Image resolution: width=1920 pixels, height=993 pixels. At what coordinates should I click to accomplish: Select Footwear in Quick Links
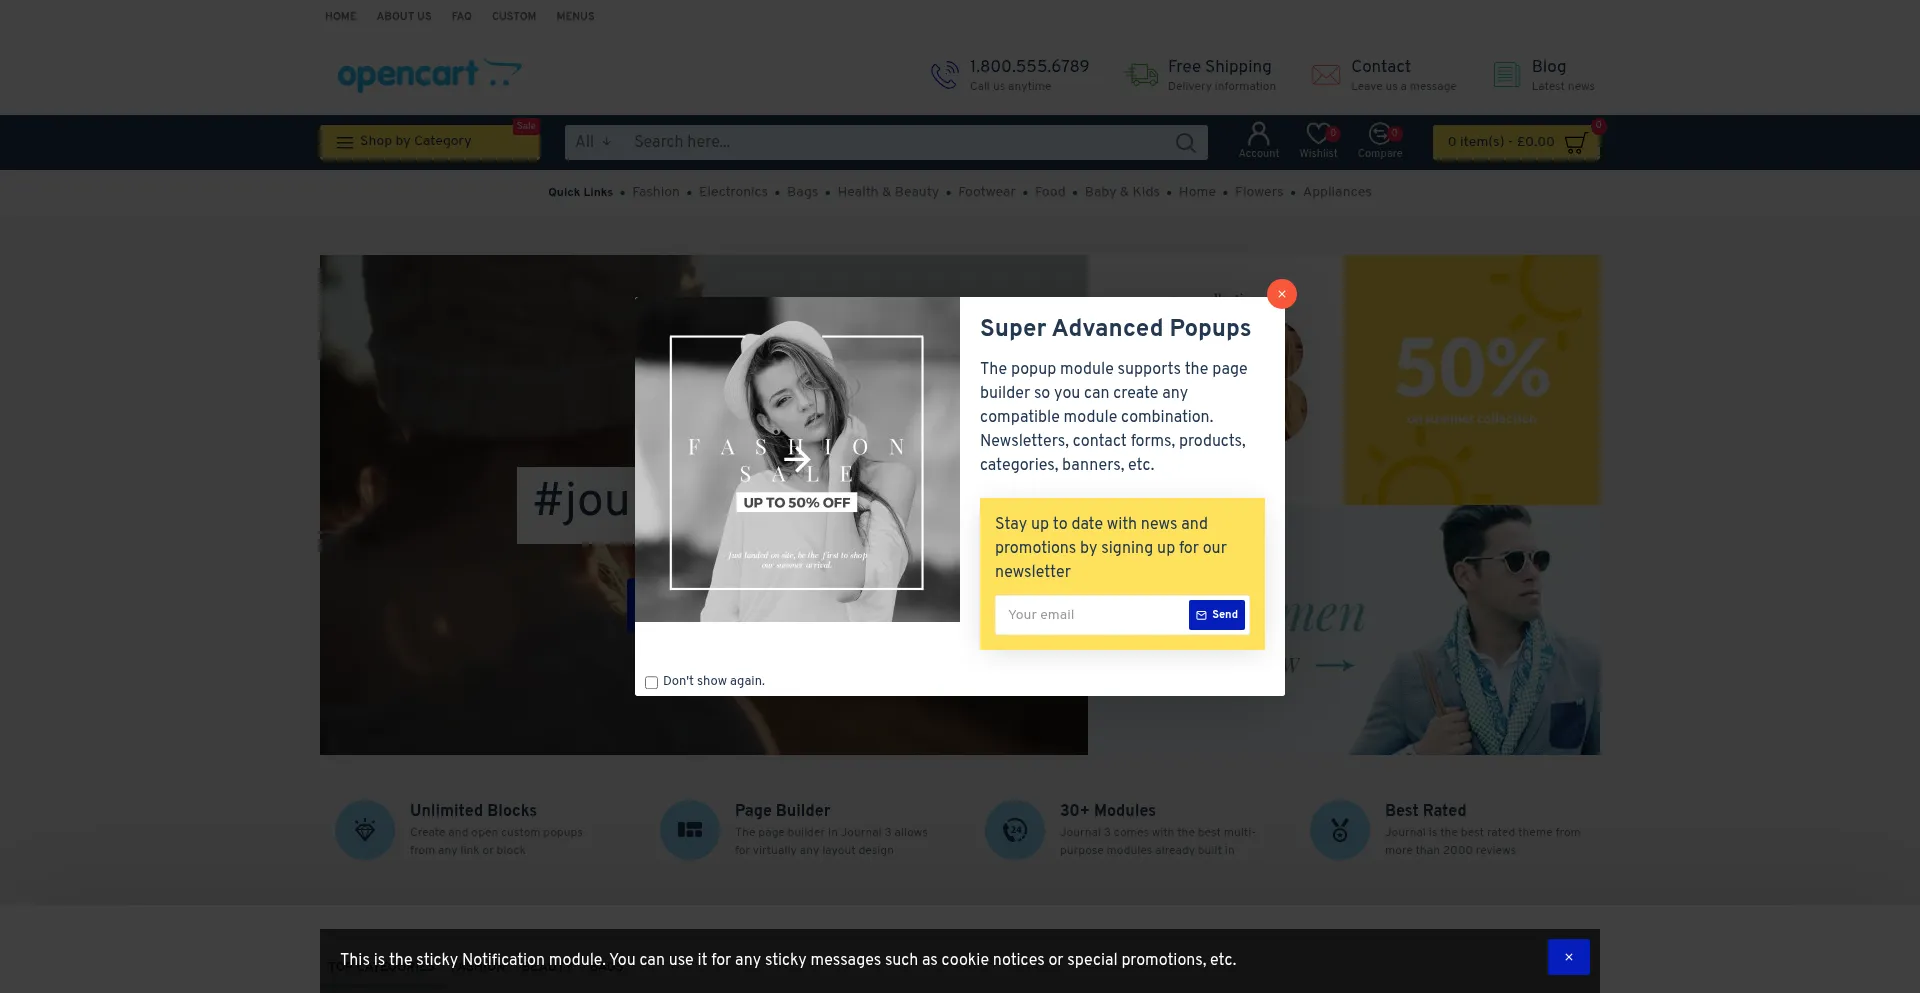tap(986, 192)
